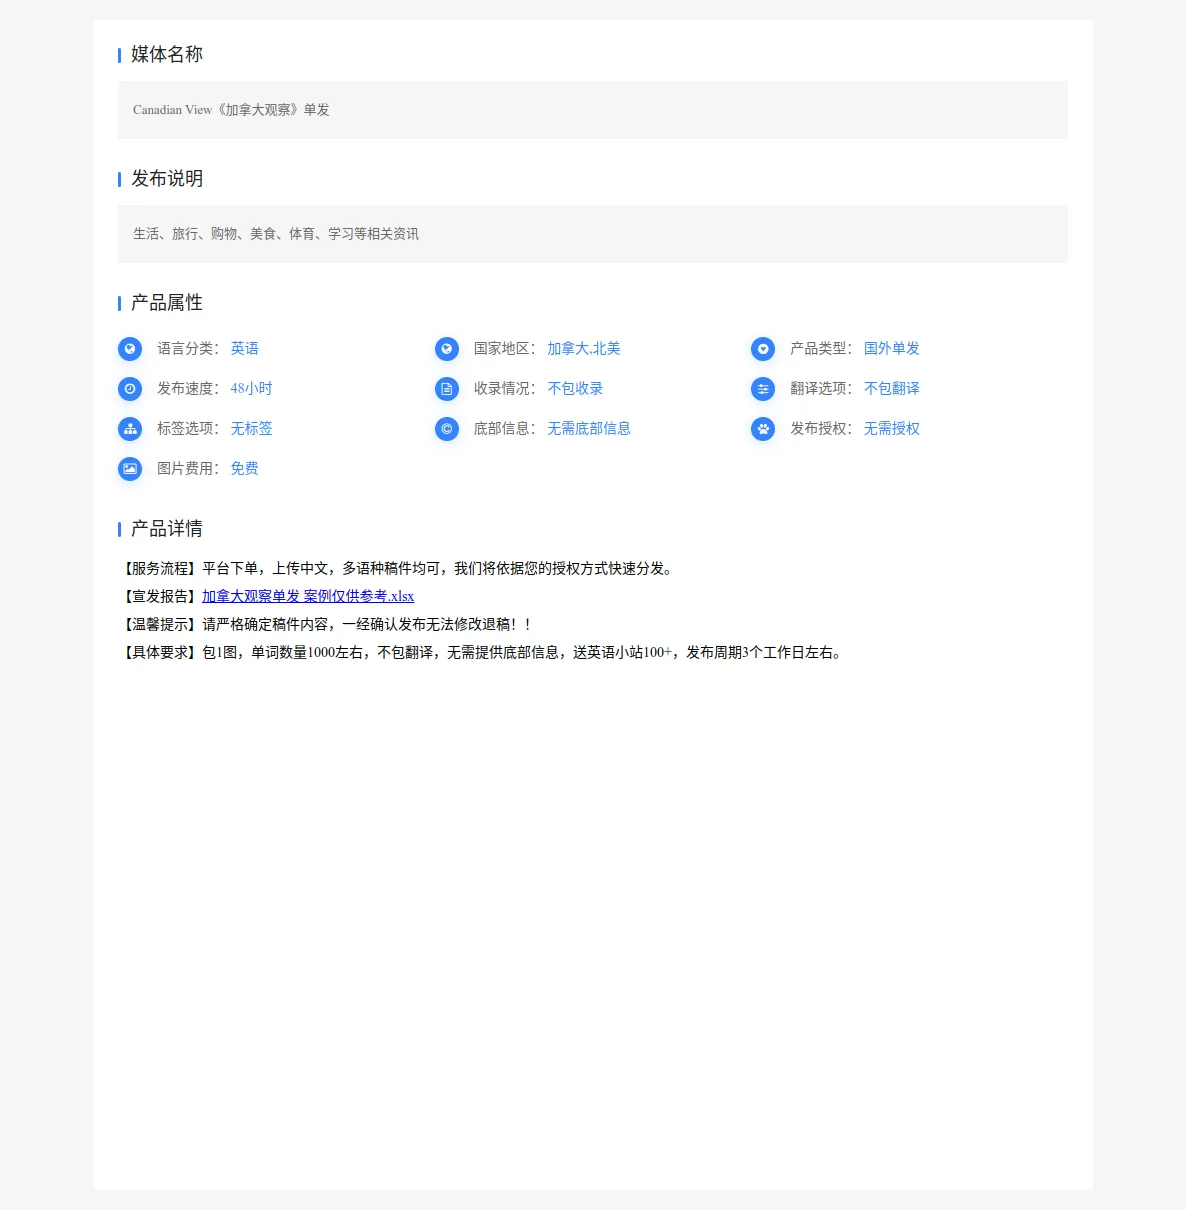Click the 【具体要求】 requirements line
1186x1210 pixels.
point(482,652)
